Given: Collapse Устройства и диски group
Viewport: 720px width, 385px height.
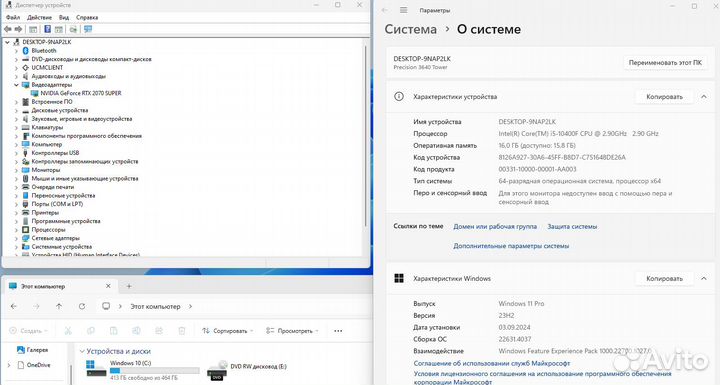Looking at the screenshot, I should [82, 351].
